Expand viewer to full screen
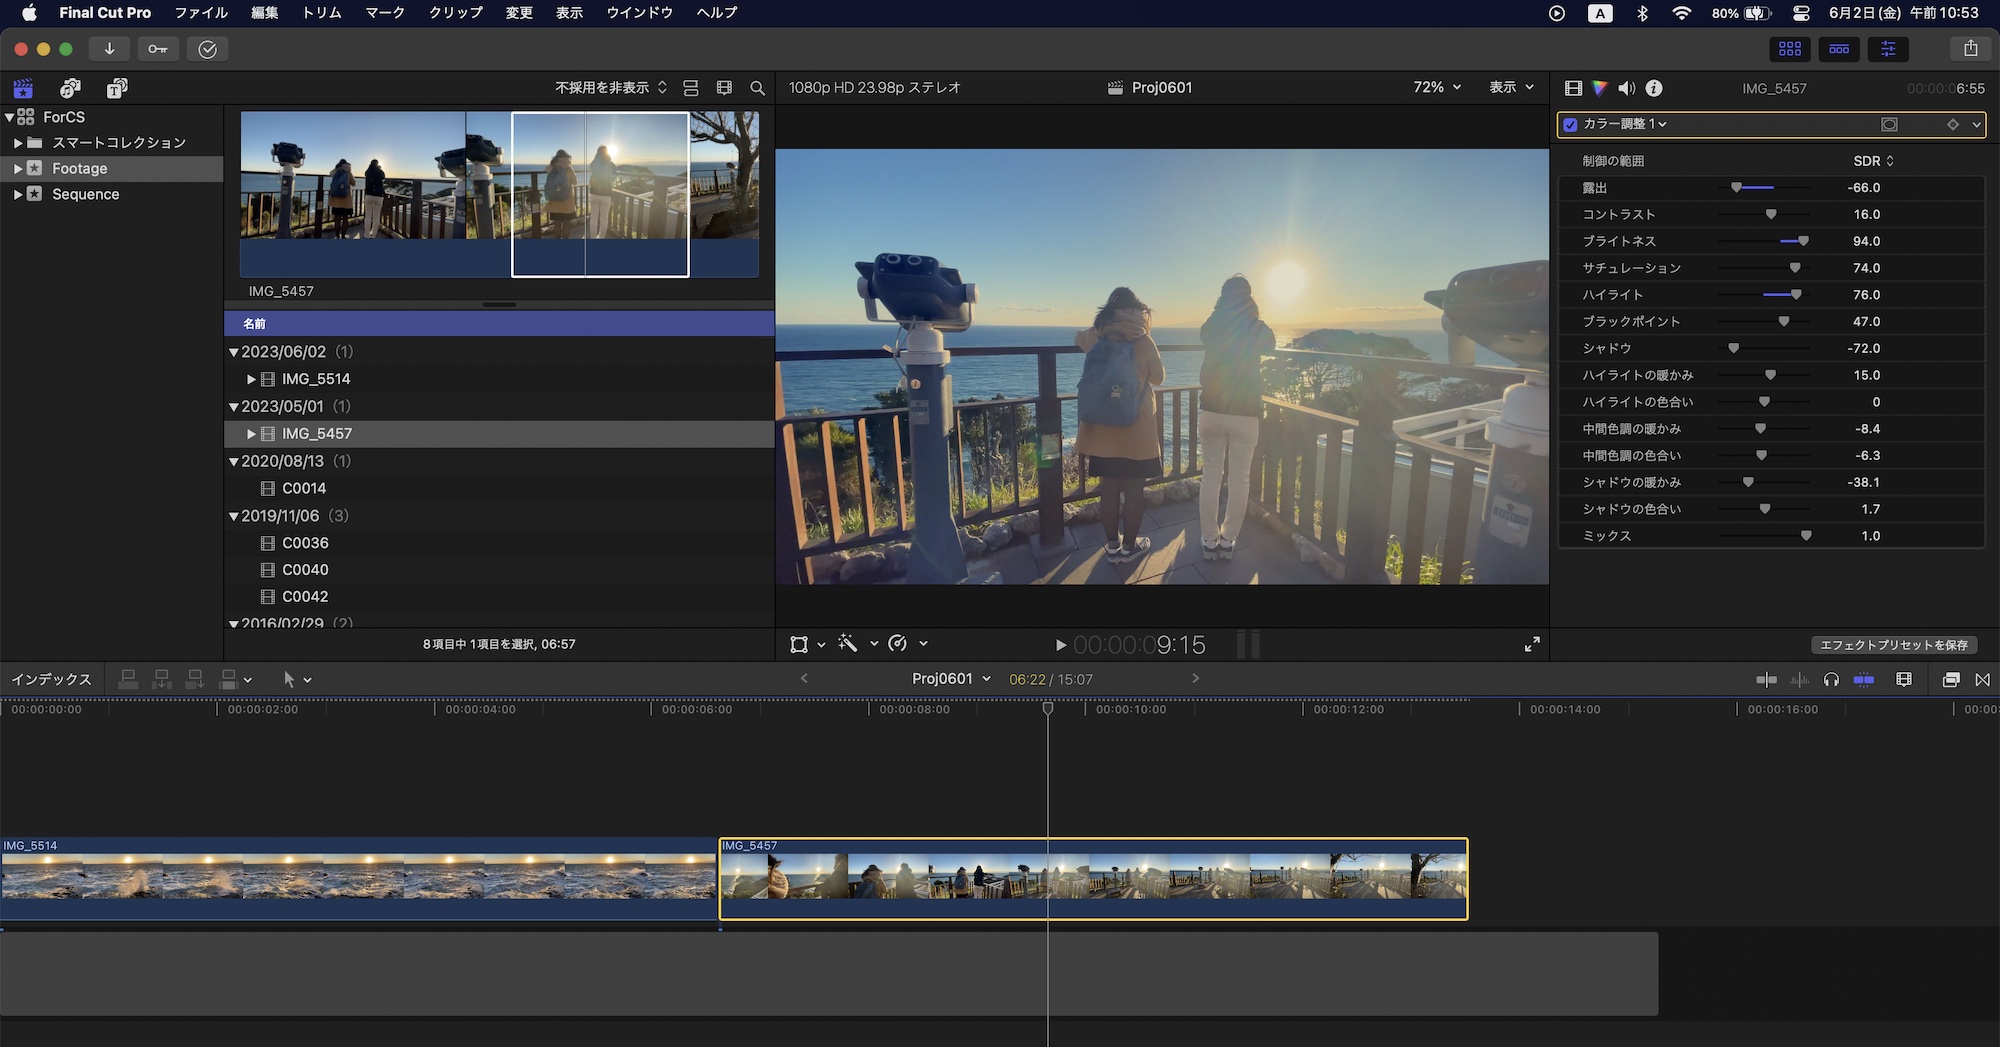 1532,645
